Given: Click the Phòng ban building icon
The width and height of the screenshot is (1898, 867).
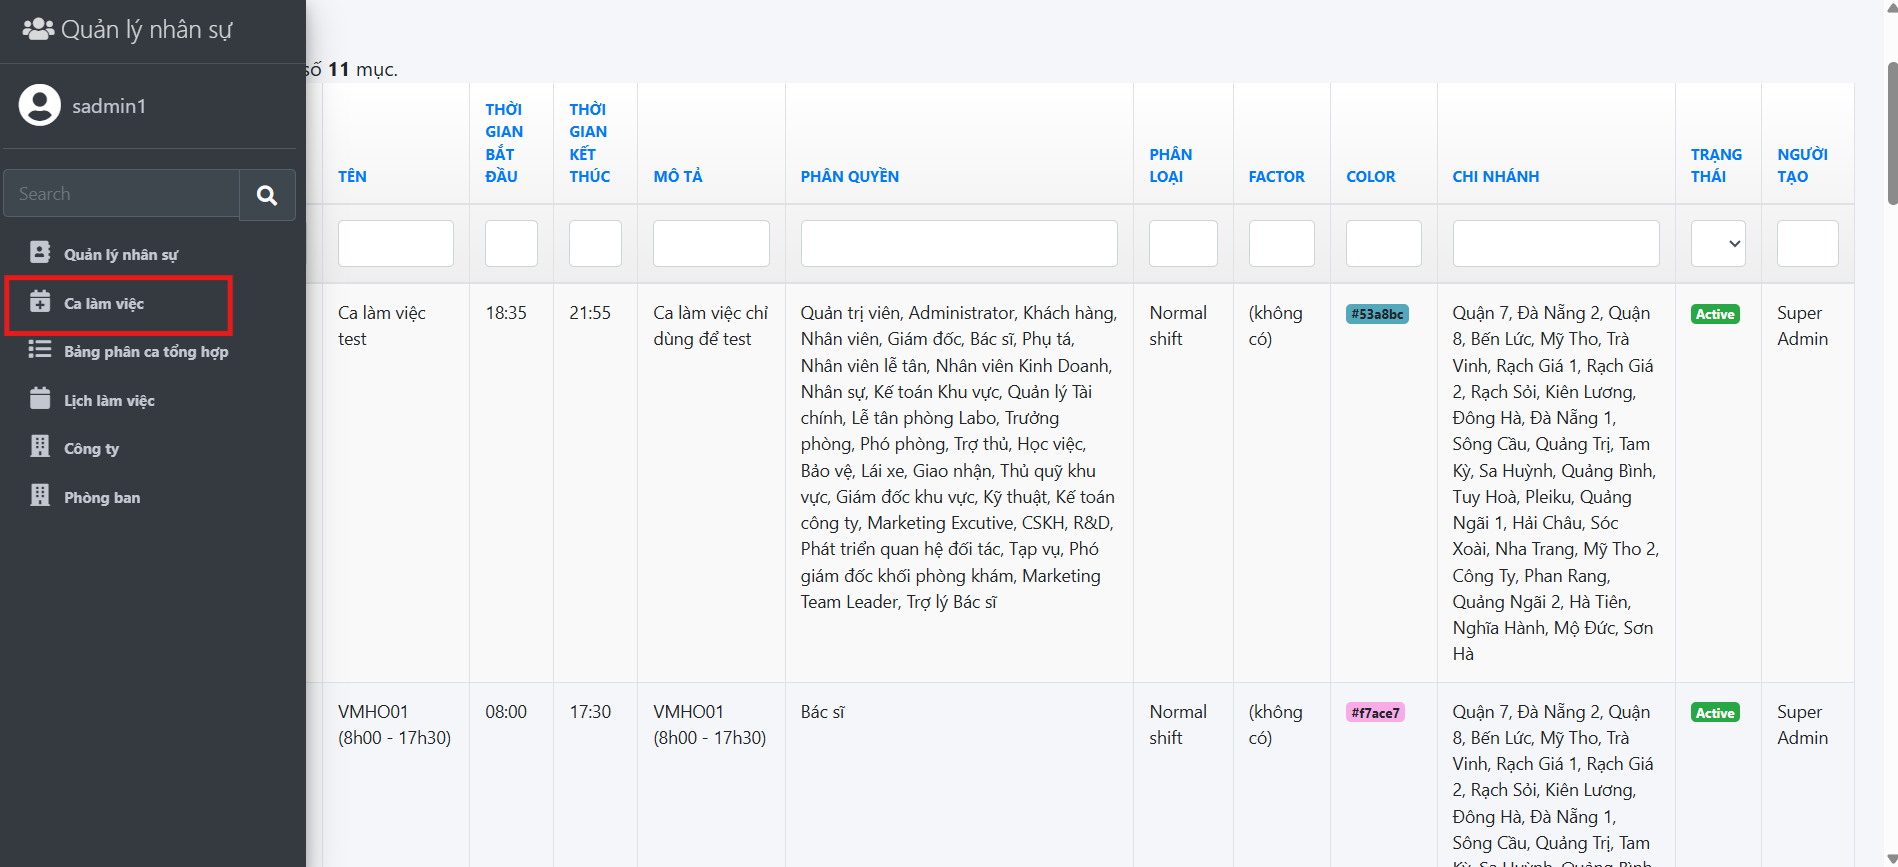Looking at the screenshot, I should click(x=40, y=496).
